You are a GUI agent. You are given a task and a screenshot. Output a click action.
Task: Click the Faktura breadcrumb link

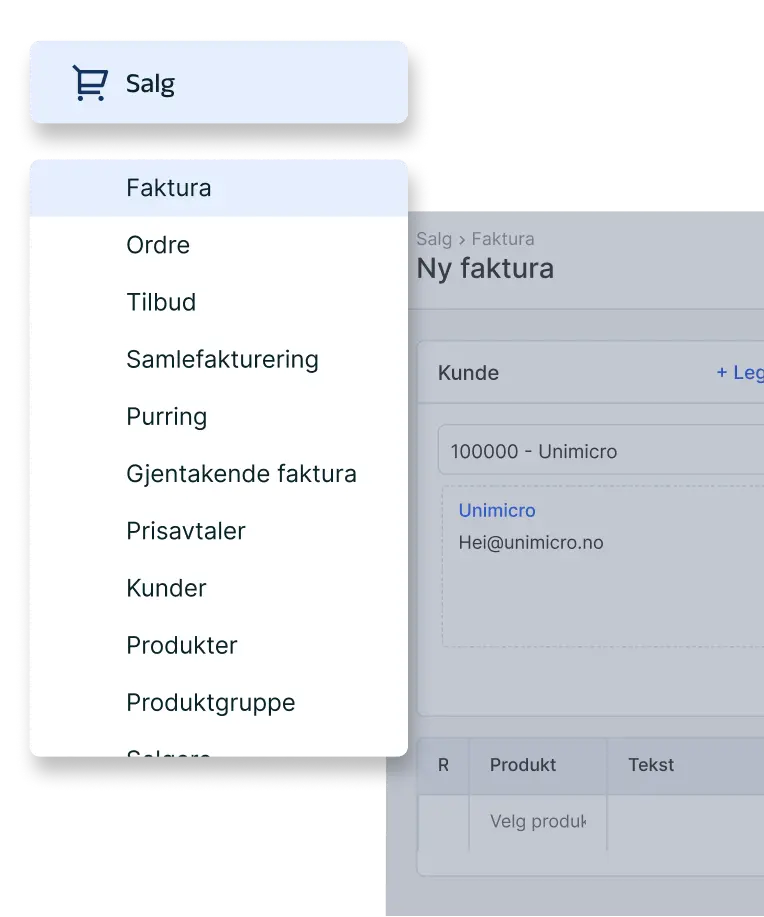click(503, 239)
